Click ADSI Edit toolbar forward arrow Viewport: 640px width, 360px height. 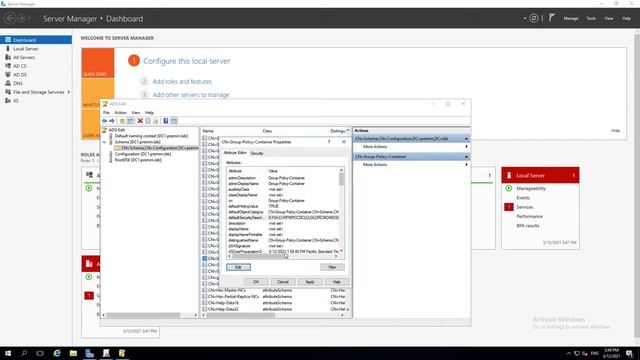pos(112,121)
